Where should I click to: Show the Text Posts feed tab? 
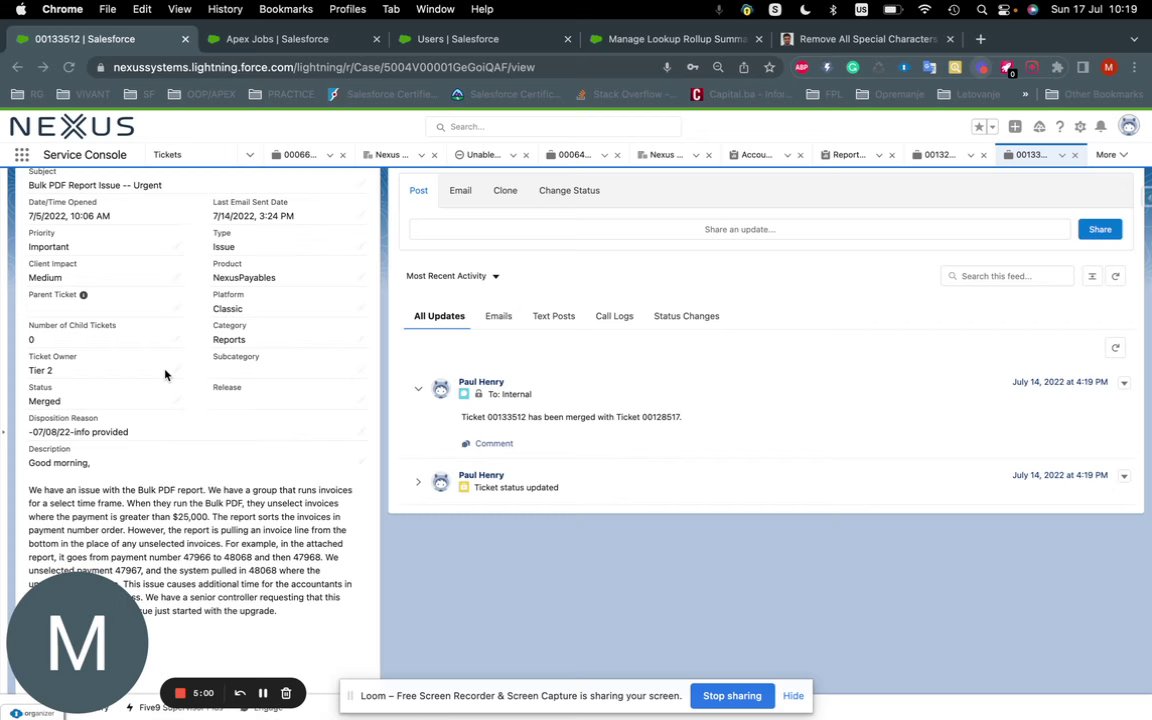point(554,316)
